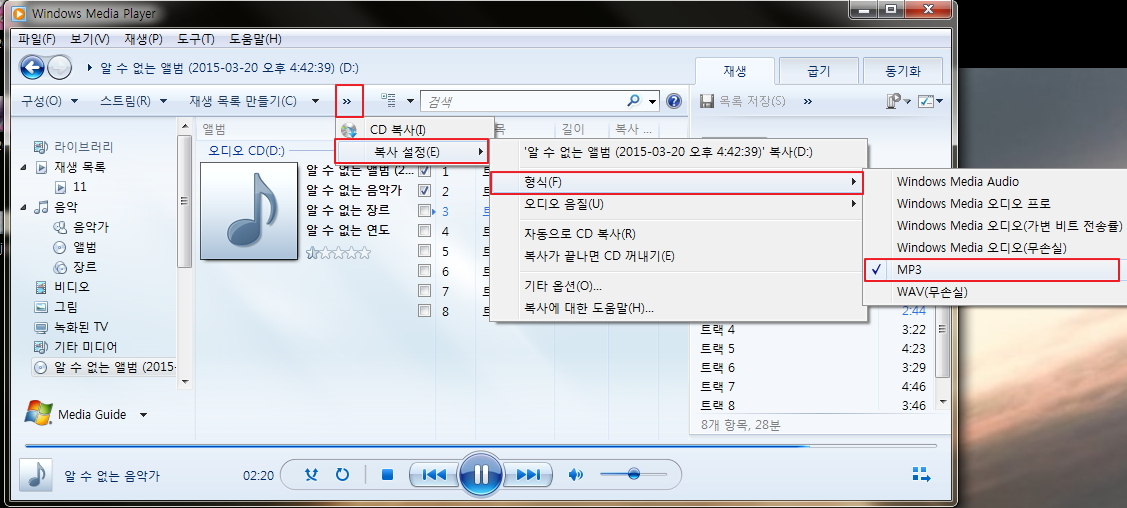Check track 4 checkbox
Screen dimensions: 1127x508
425,231
